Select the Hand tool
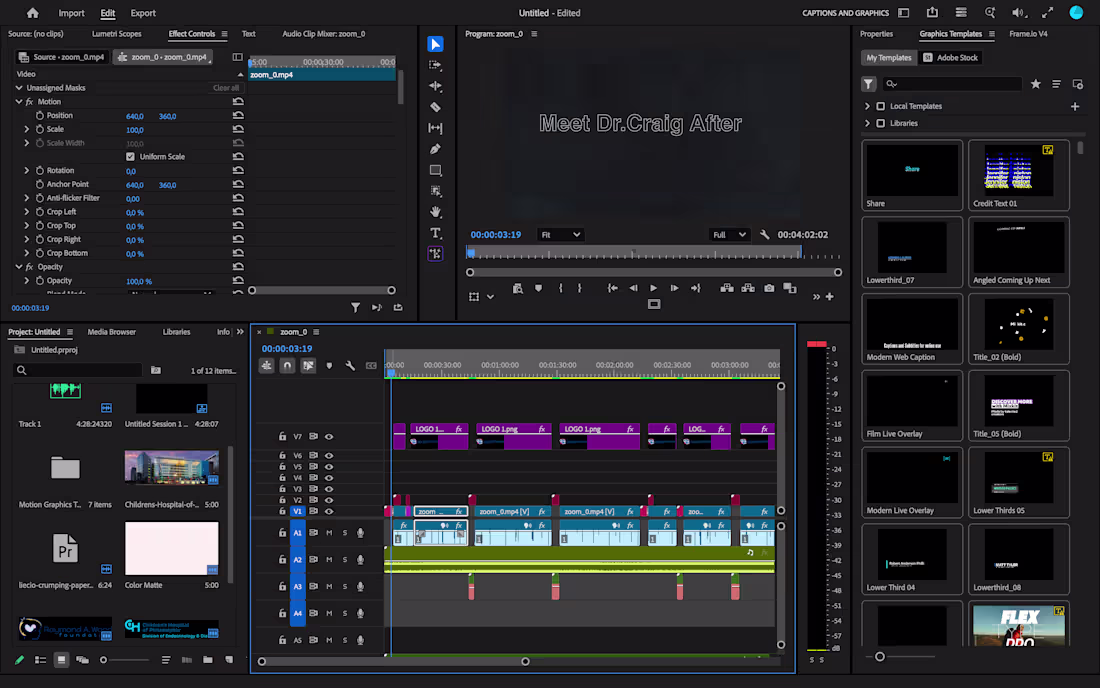 435,212
